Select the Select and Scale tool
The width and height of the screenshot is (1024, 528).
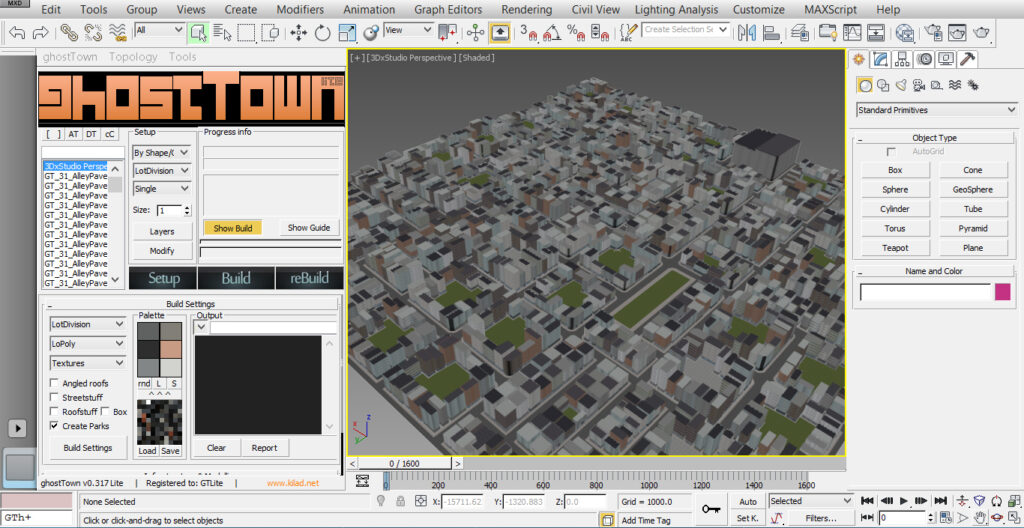pos(347,32)
